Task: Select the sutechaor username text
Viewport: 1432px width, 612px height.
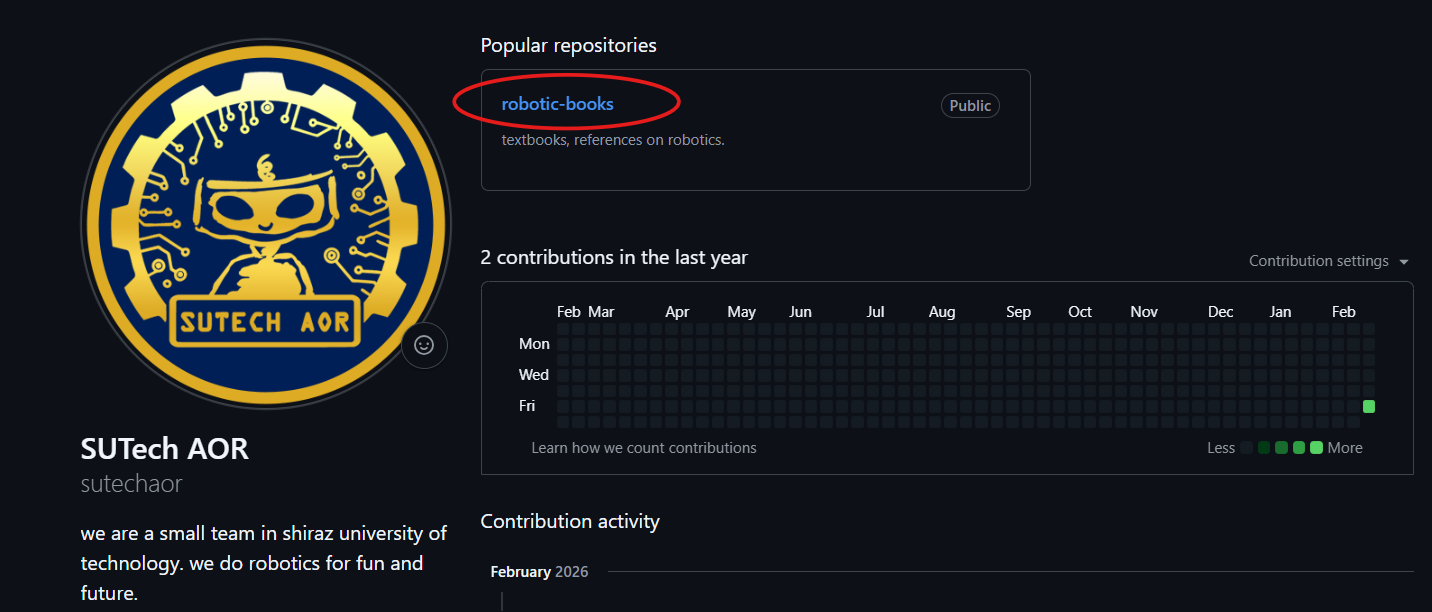Action: (131, 483)
